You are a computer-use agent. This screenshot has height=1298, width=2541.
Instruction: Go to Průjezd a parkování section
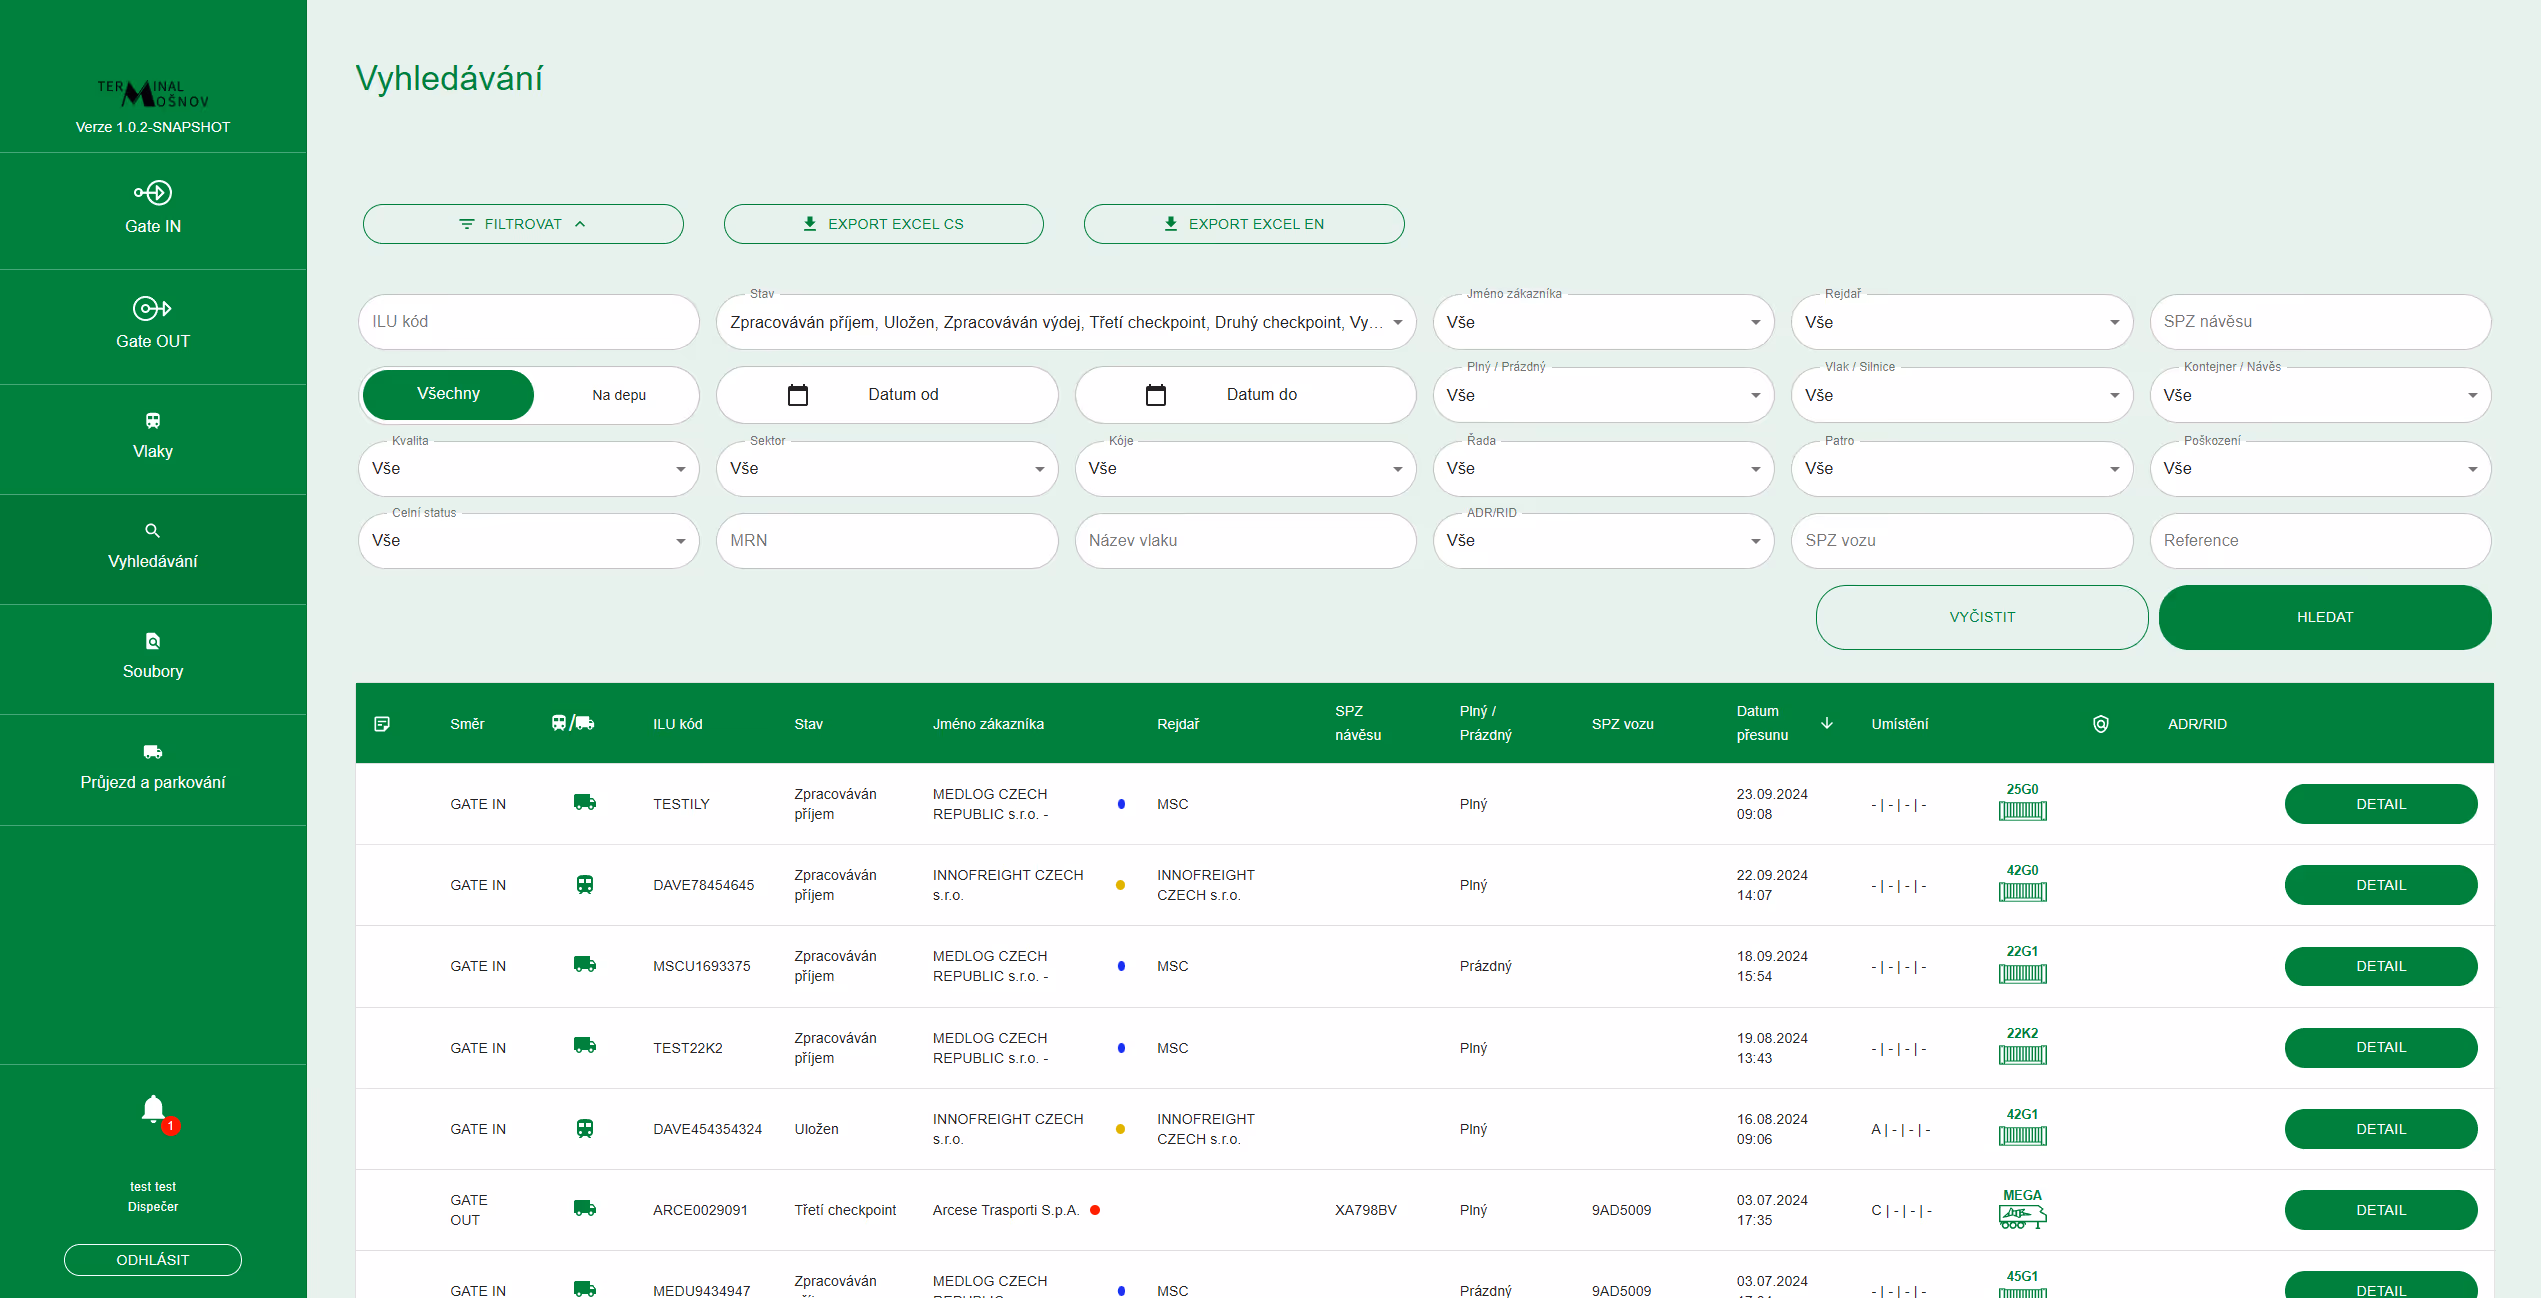pyautogui.click(x=153, y=768)
